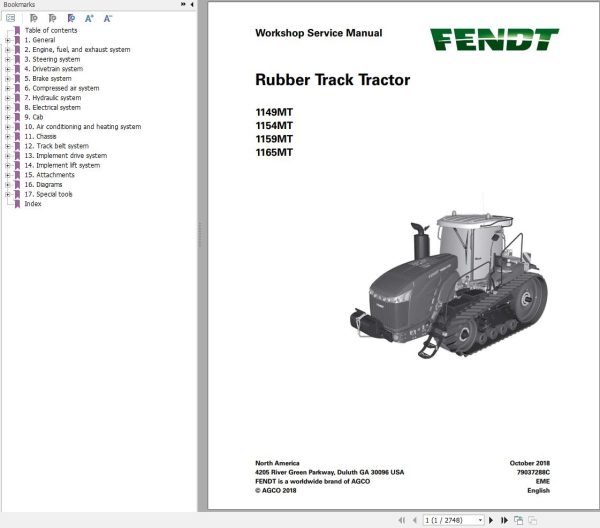Expand the '14. Implement lift system' bookmark

[8, 165]
